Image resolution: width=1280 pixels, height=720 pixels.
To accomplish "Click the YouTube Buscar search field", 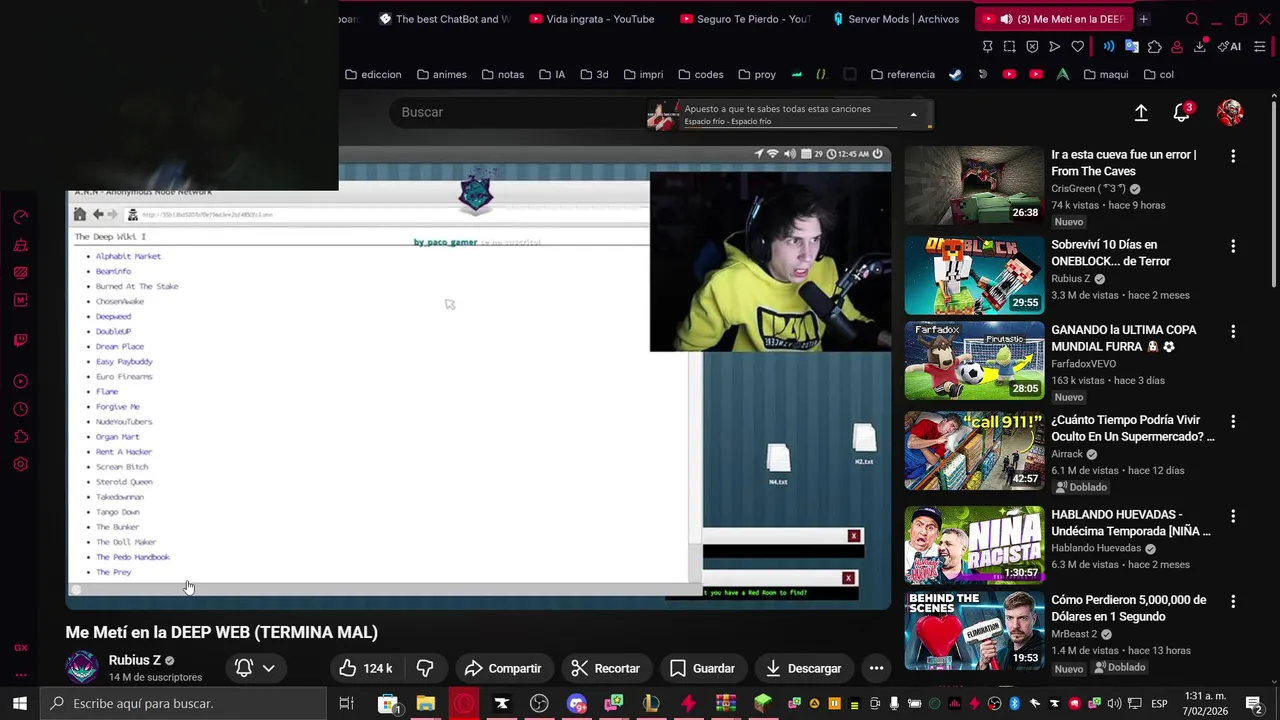I will [520, 112].
